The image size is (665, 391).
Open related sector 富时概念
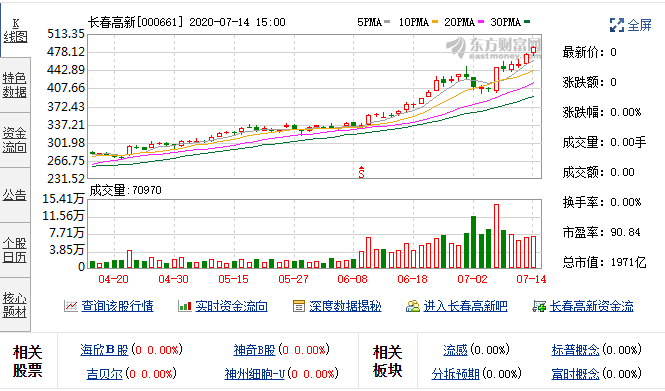pos(576,374)
